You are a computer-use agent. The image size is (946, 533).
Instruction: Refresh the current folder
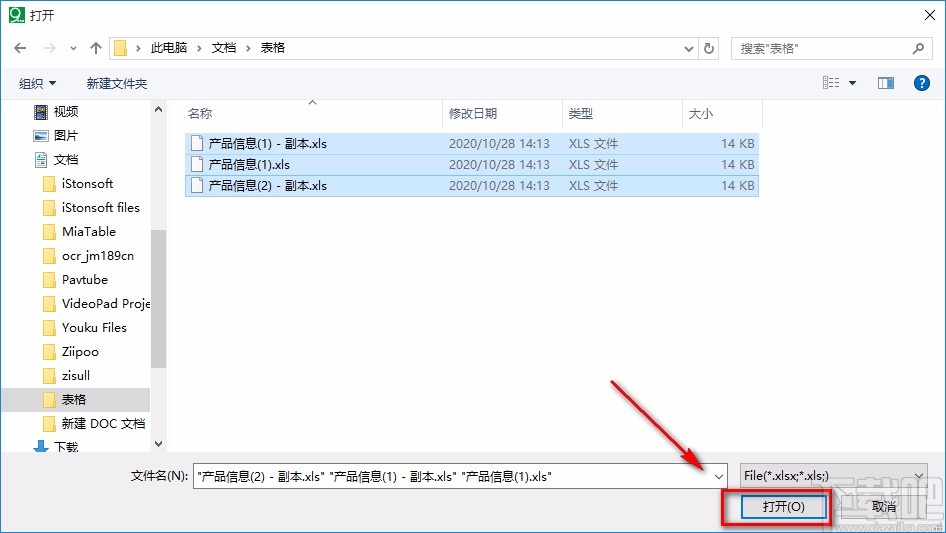[x=709, y=48]
